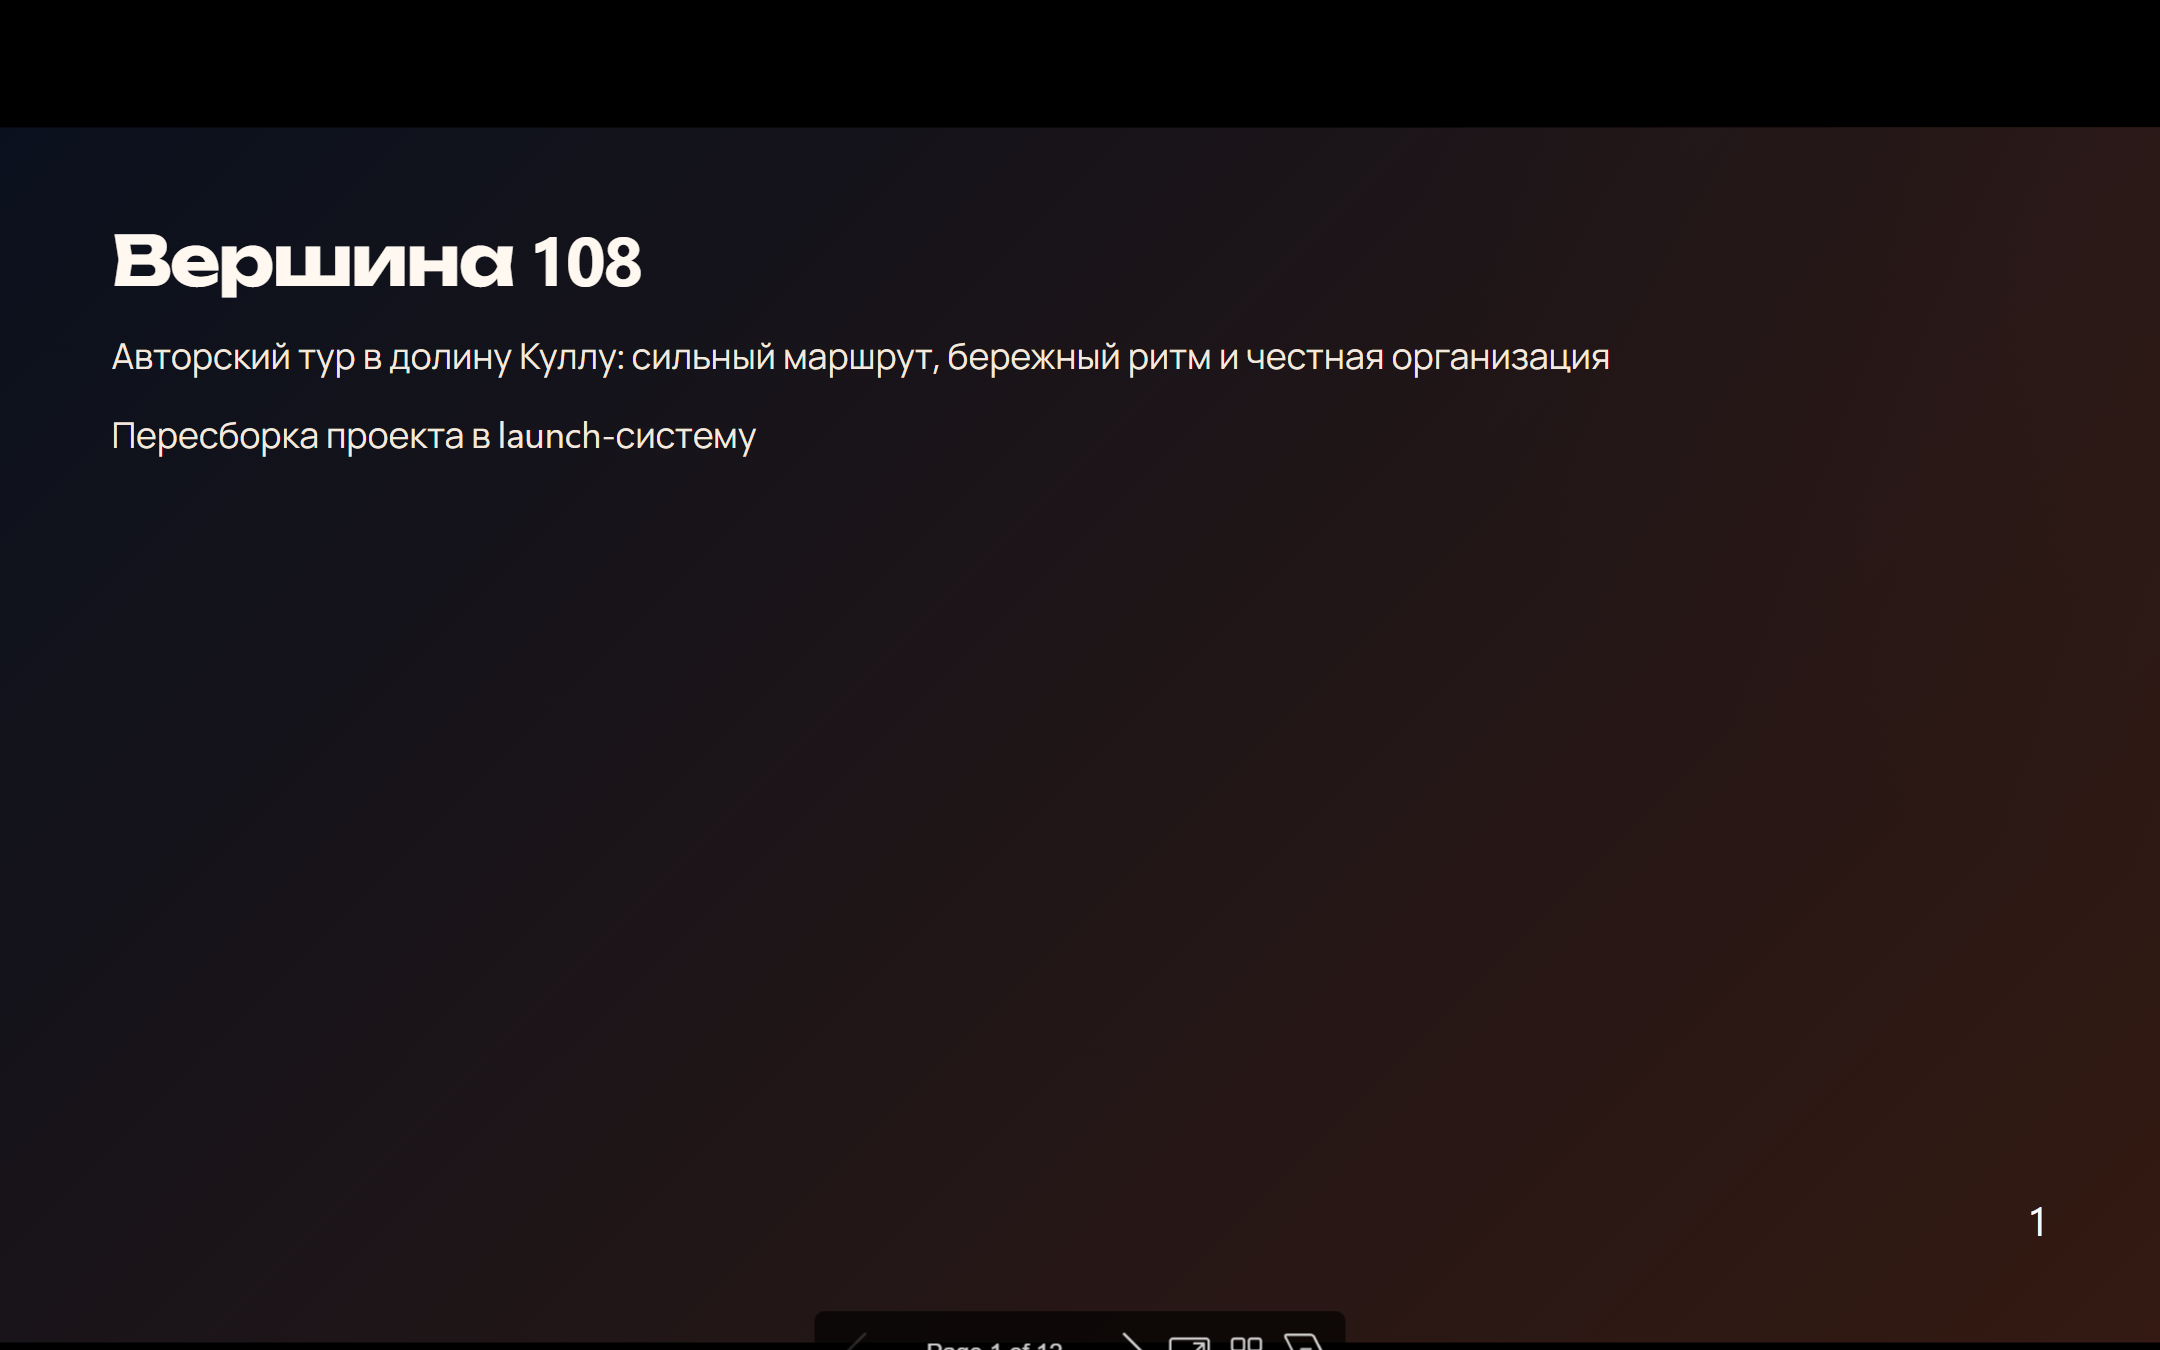
Task: Click the word 'Вершина' in the heading
Action: (x=313, y=262)
